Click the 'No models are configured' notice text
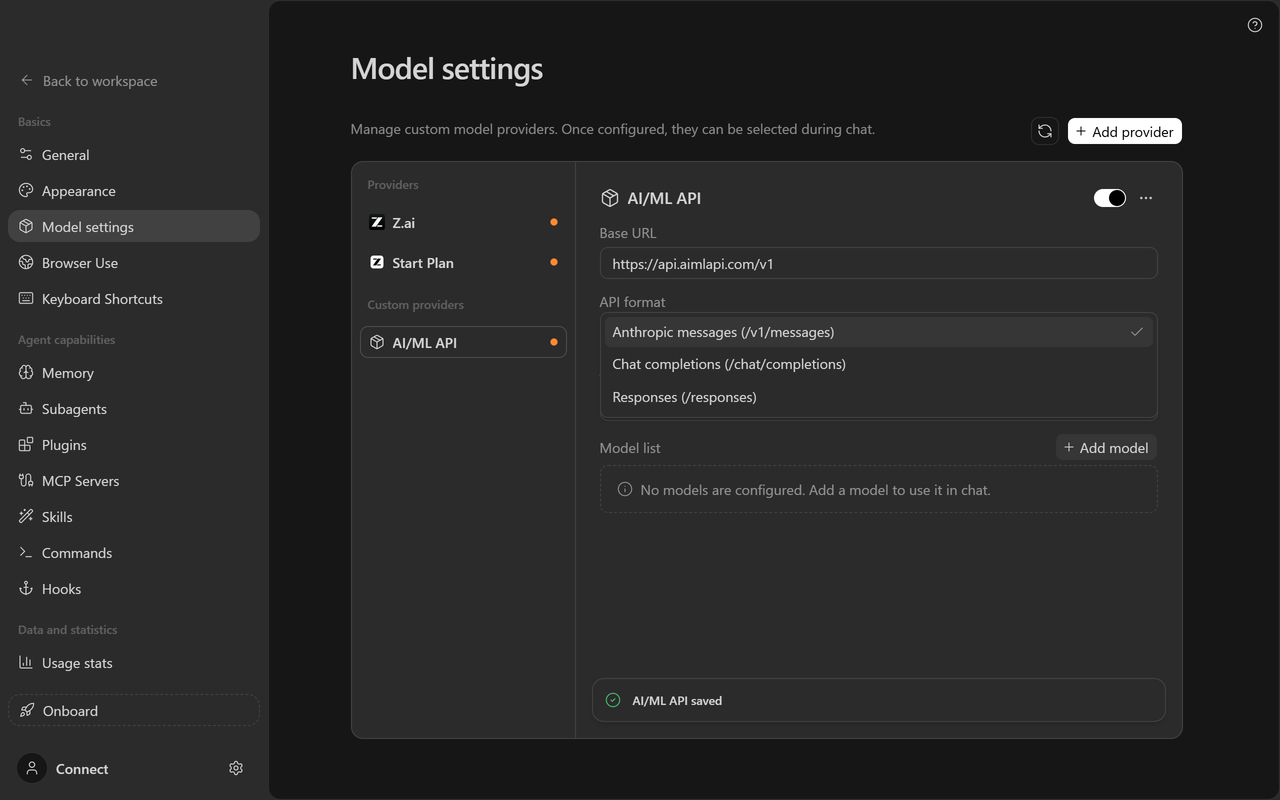Image resolution: width=1280 pixels, height=800 pixels. [x=815, y=490]
